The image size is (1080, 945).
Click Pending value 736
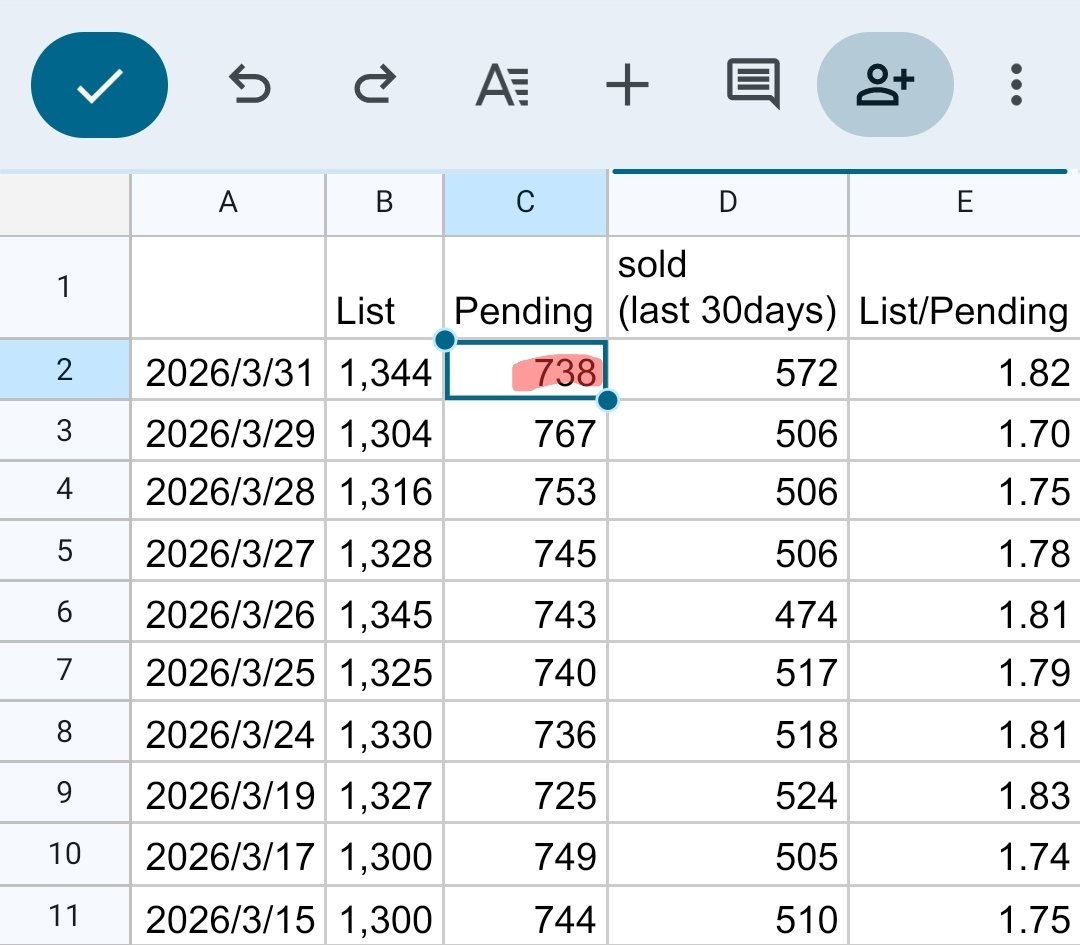click(526, 732)
